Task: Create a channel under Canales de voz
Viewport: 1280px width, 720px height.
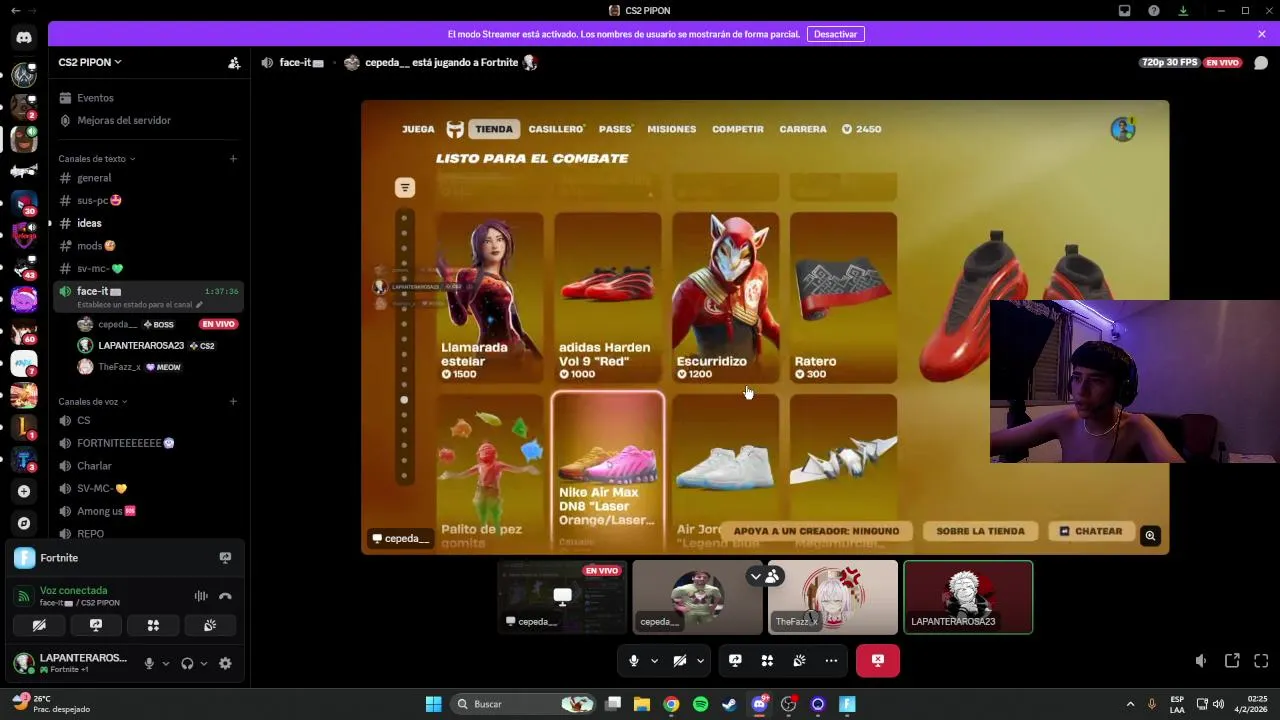Action: 233,401
